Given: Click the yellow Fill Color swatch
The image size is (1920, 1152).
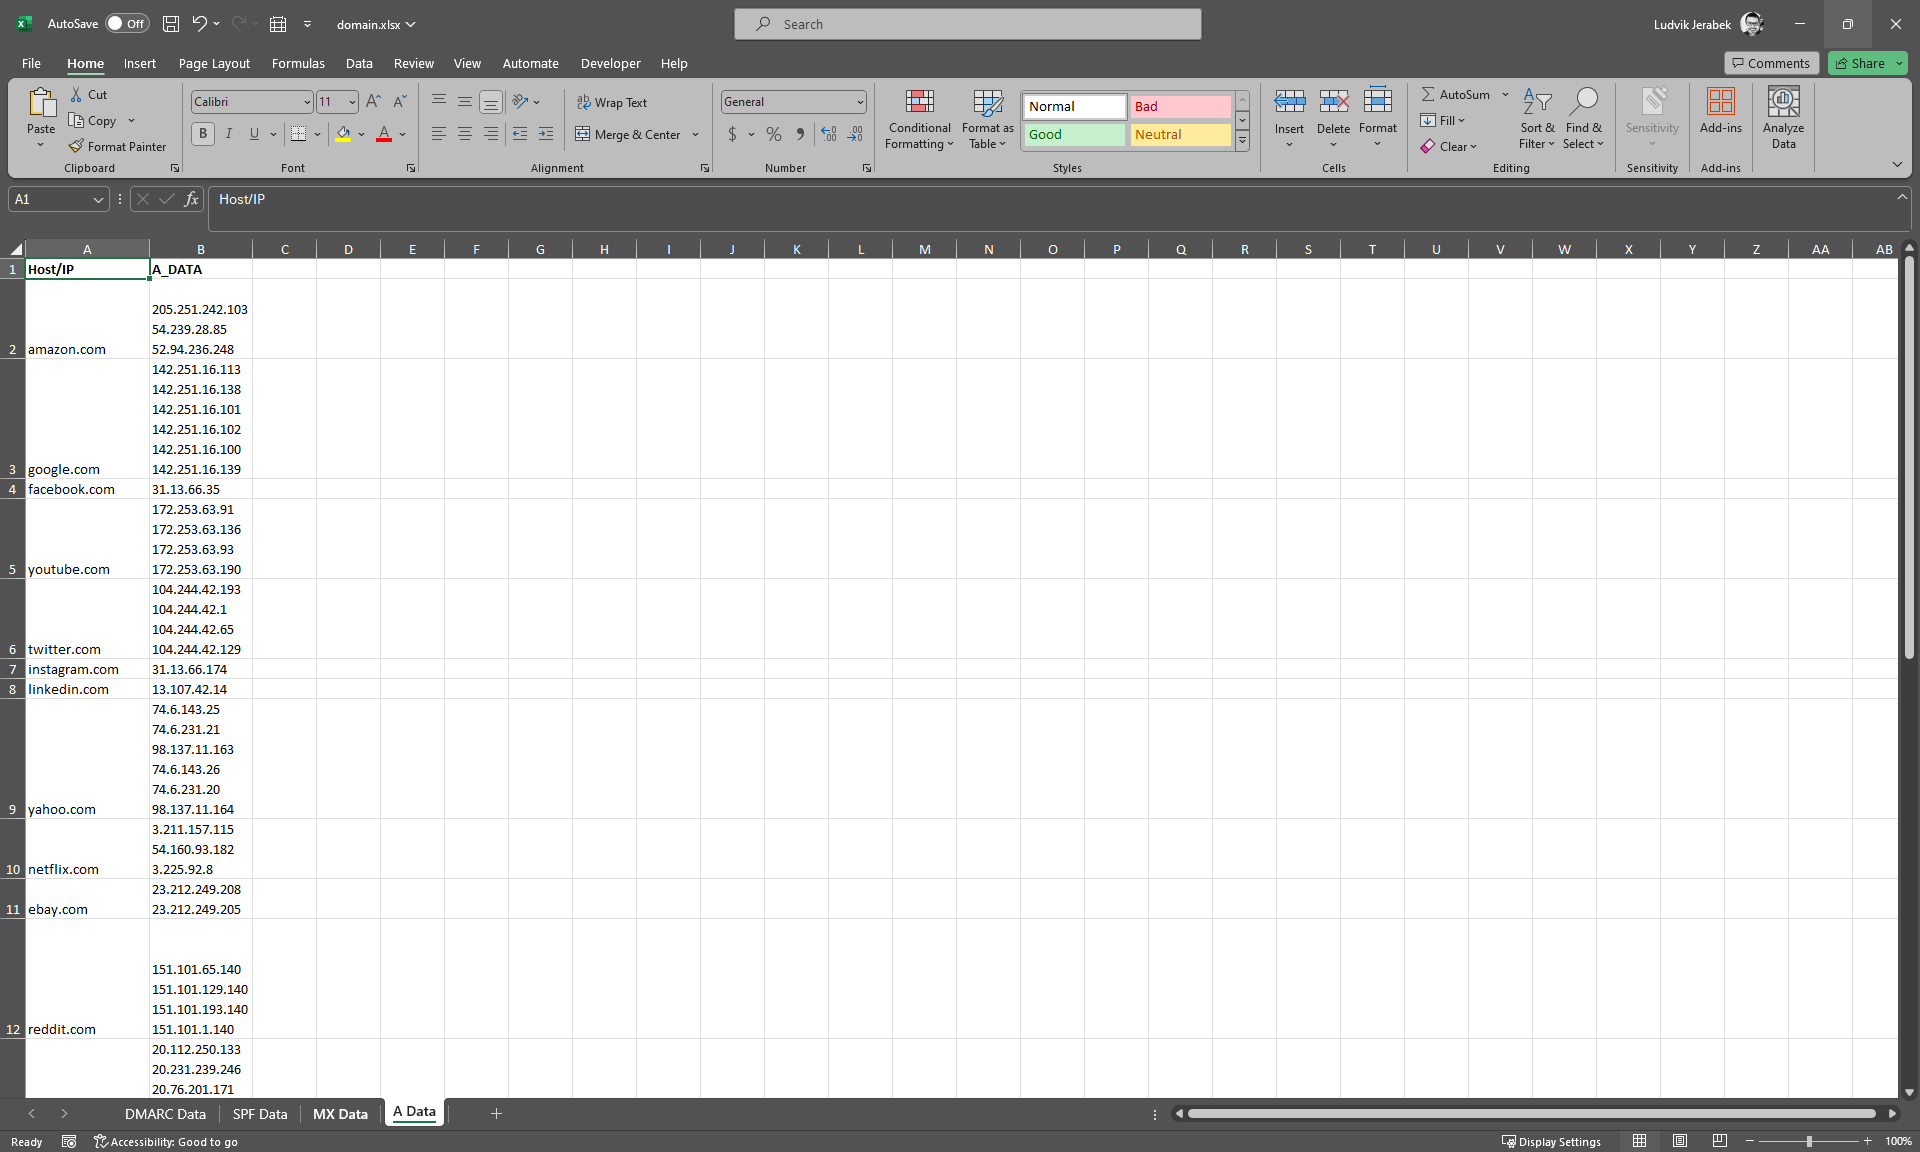Looking at the screenshot, I should 343,134.
